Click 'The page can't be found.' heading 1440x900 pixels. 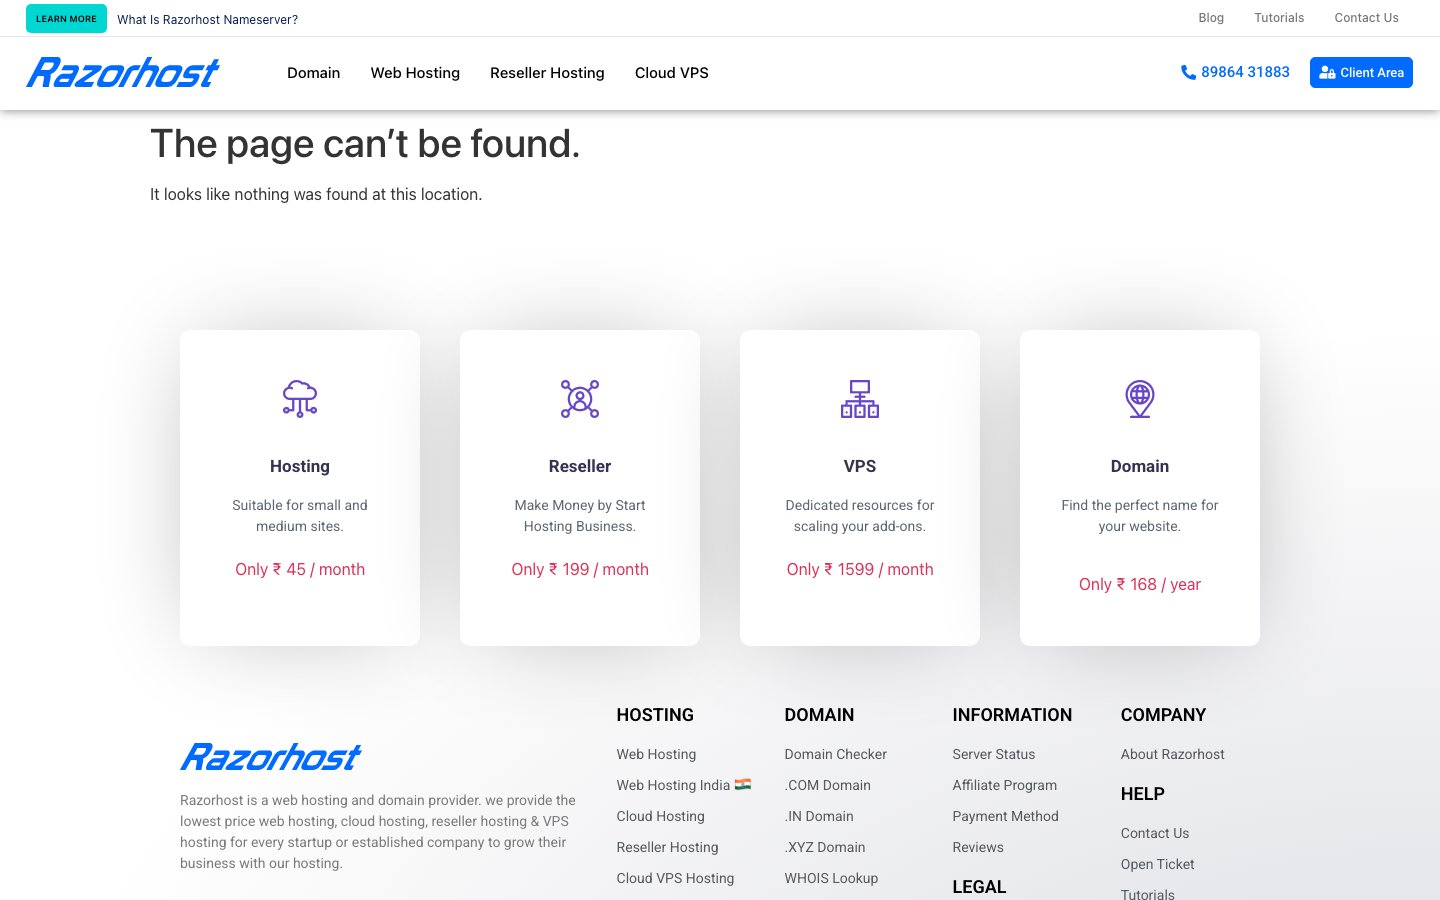click(x=365, y=144)
